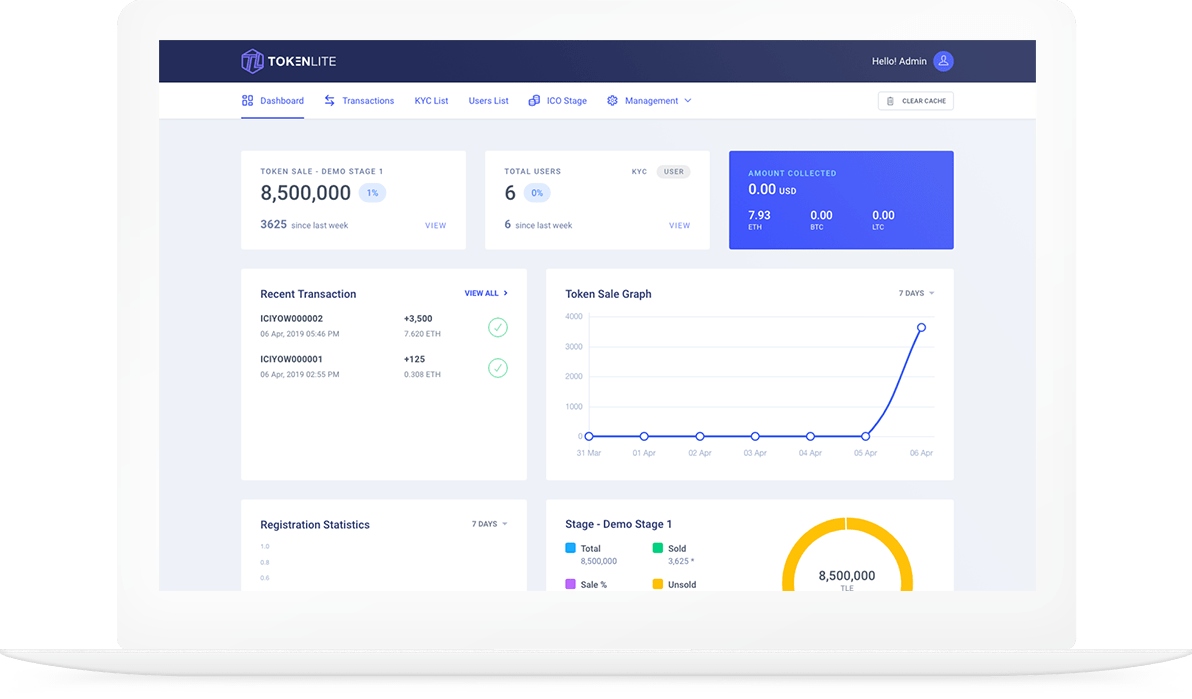The image size is (1192, 699).
Task: Go to the KYC List tab
Action: click(431, 101)
